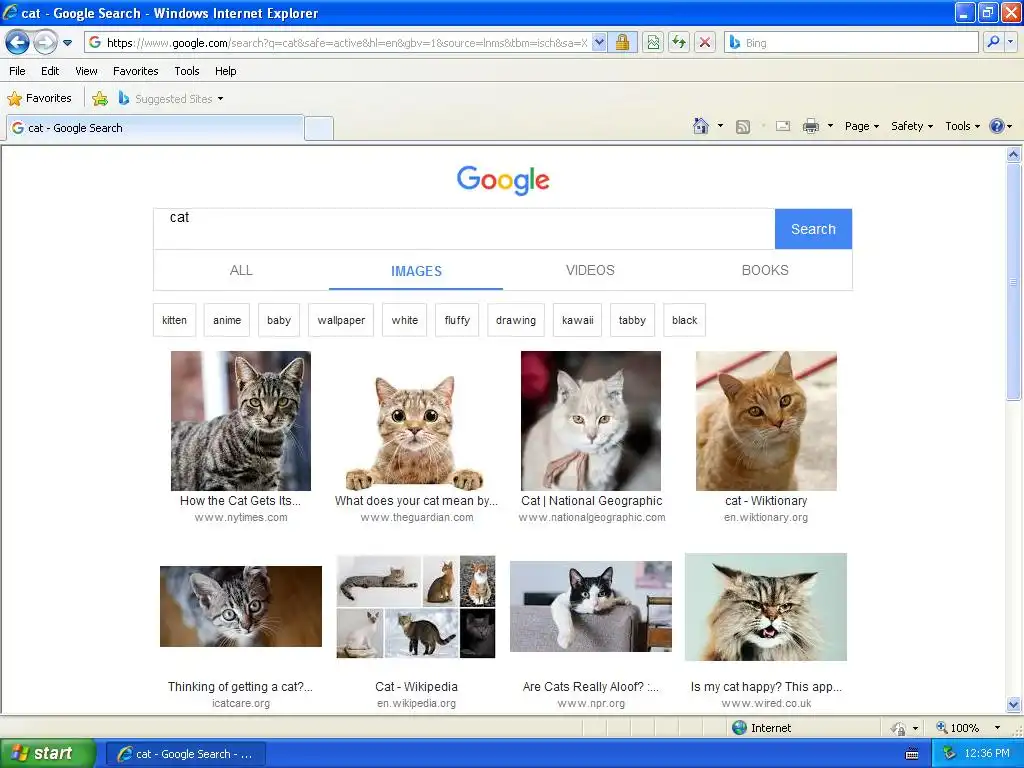Select the IMAGES tab
Screen dimensions: 1024x768
coord(416,270)
